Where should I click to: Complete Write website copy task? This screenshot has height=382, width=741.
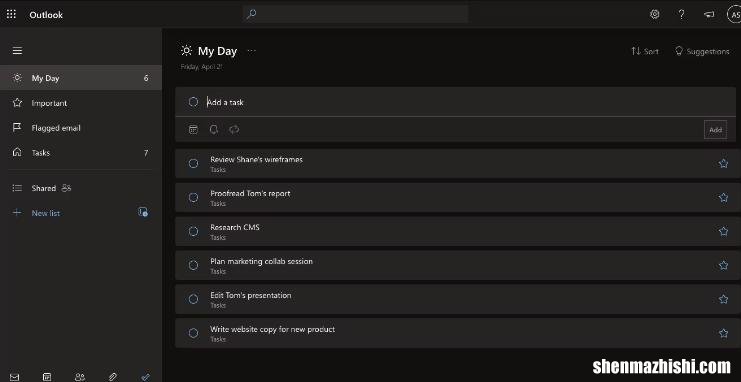click(x=193, y=333)
